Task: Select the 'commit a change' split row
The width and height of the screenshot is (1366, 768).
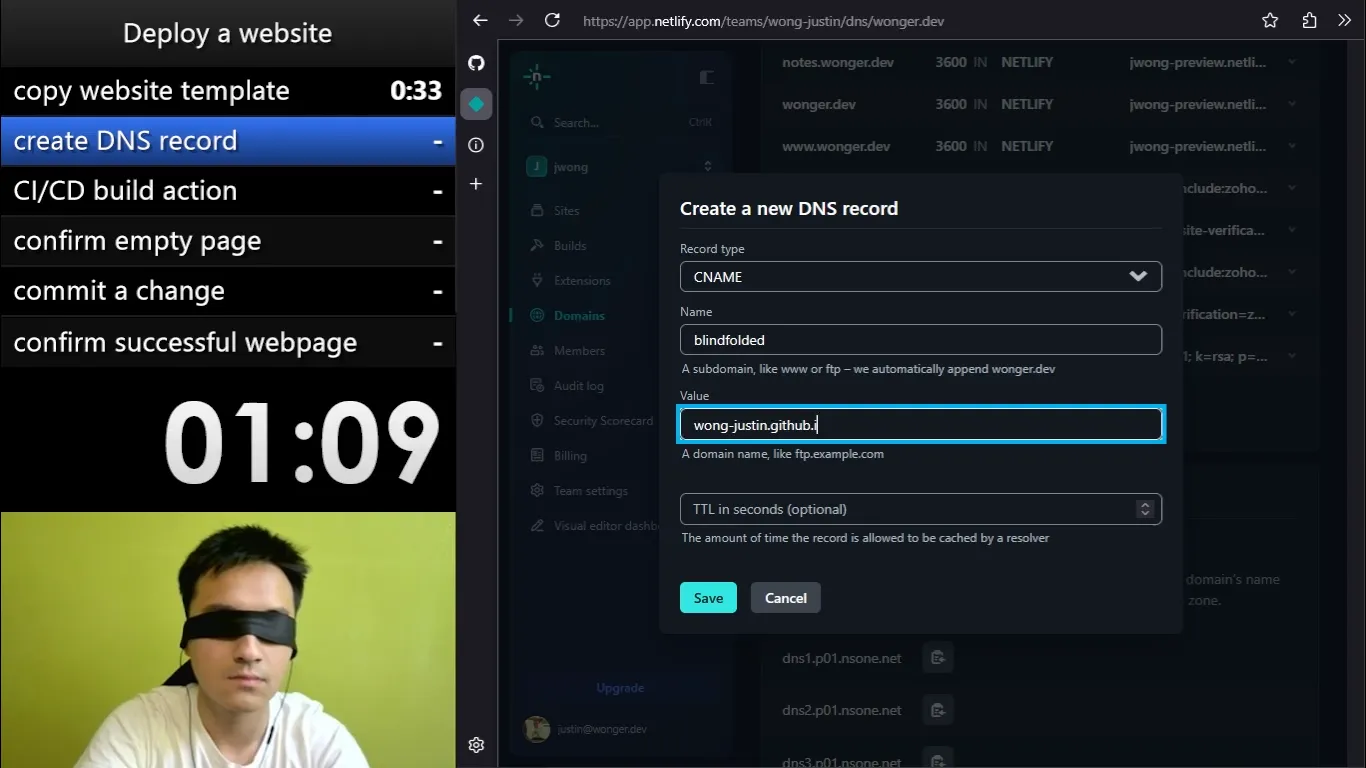Action: pos(228,291)
